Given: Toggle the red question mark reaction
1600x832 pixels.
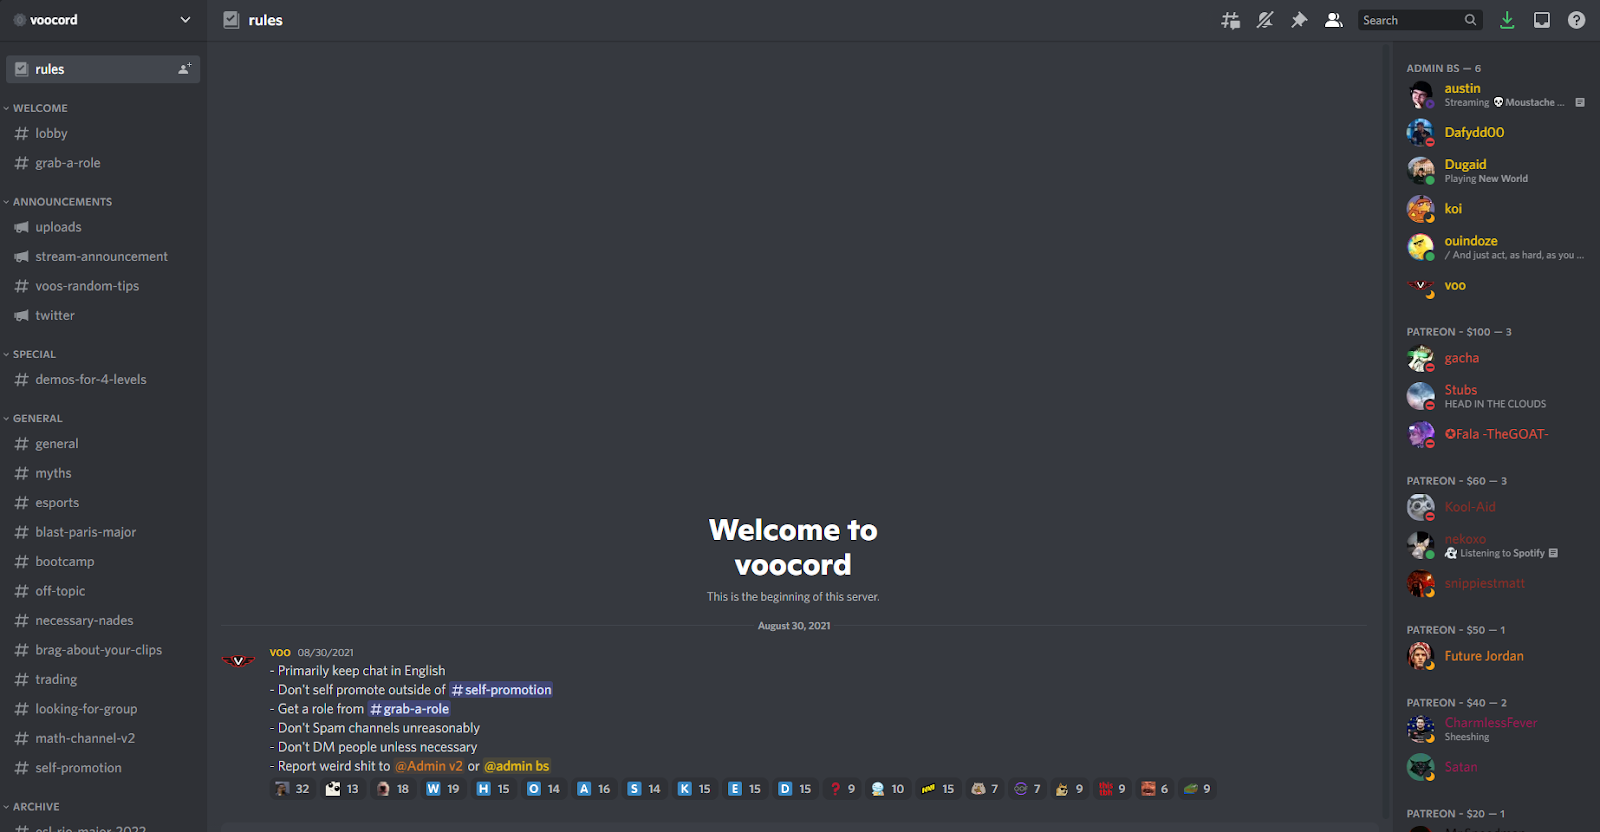Looking at the screenshot, I should (843, 789).
